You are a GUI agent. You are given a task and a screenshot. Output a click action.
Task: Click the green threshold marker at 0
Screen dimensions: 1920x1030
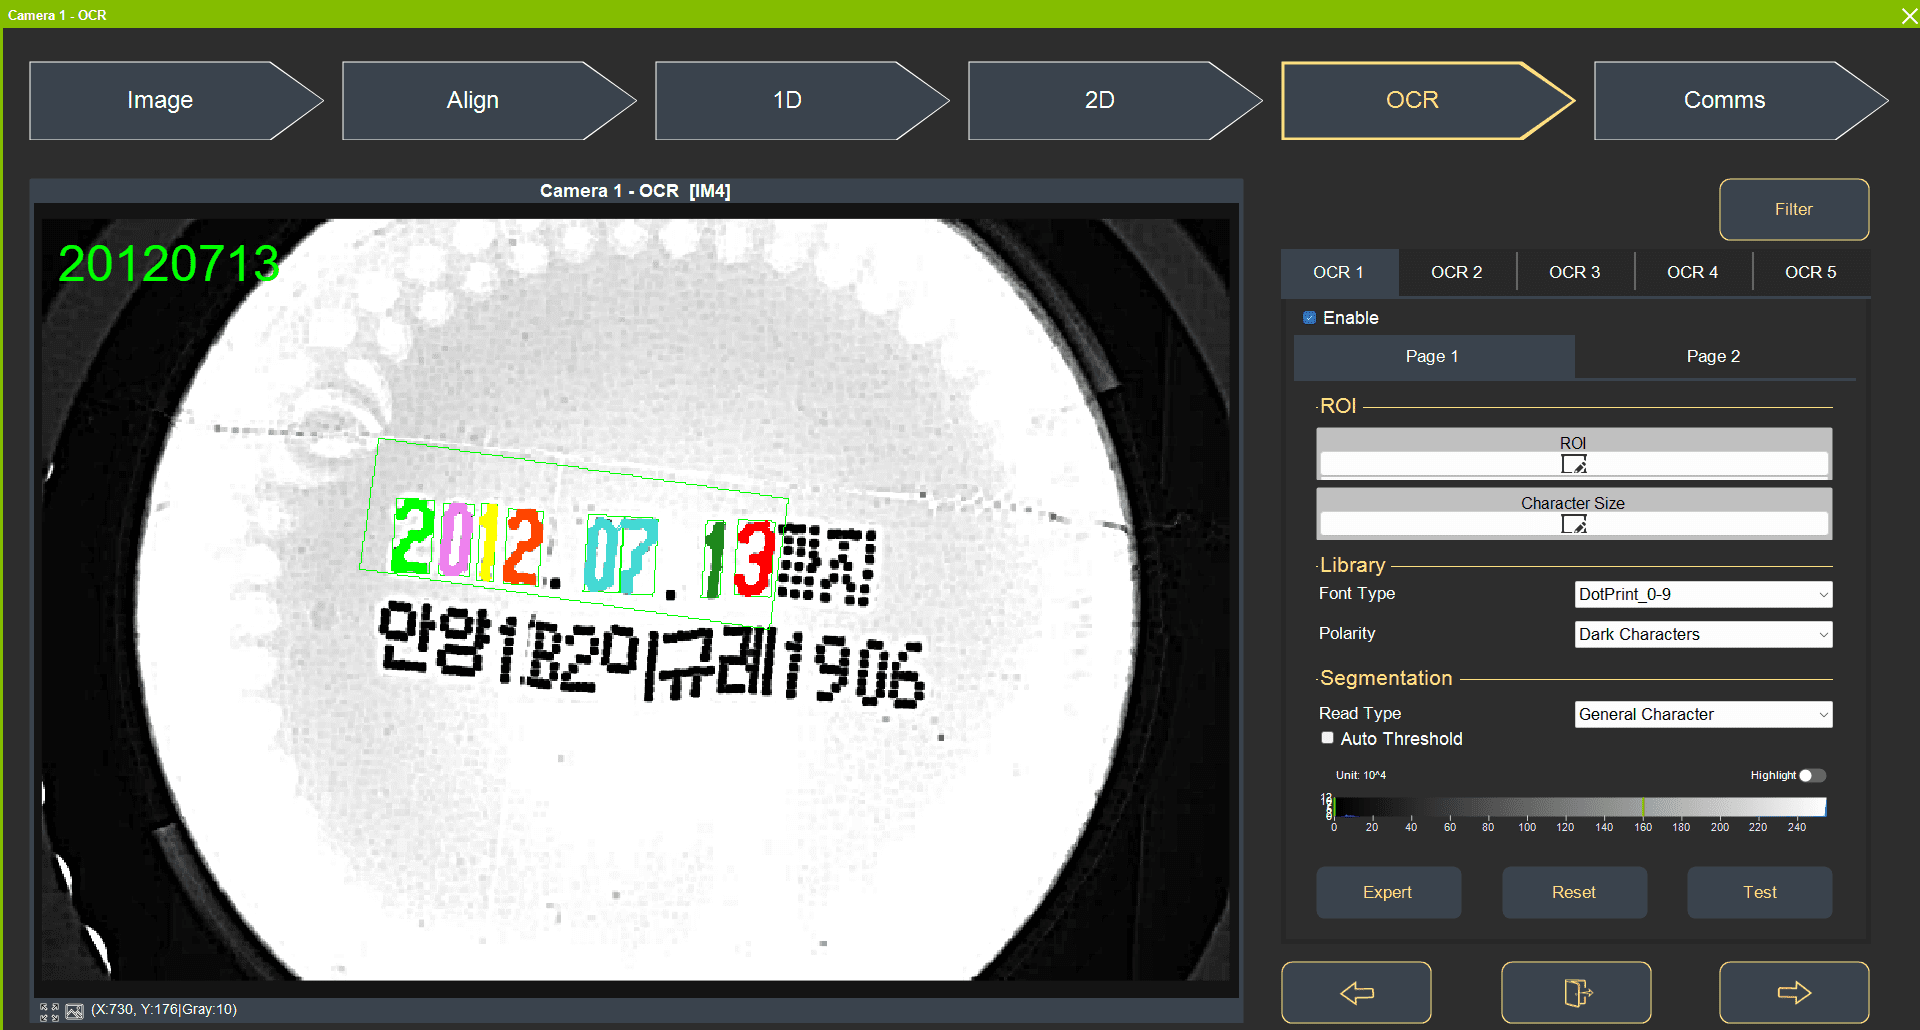click(1335, 807)
